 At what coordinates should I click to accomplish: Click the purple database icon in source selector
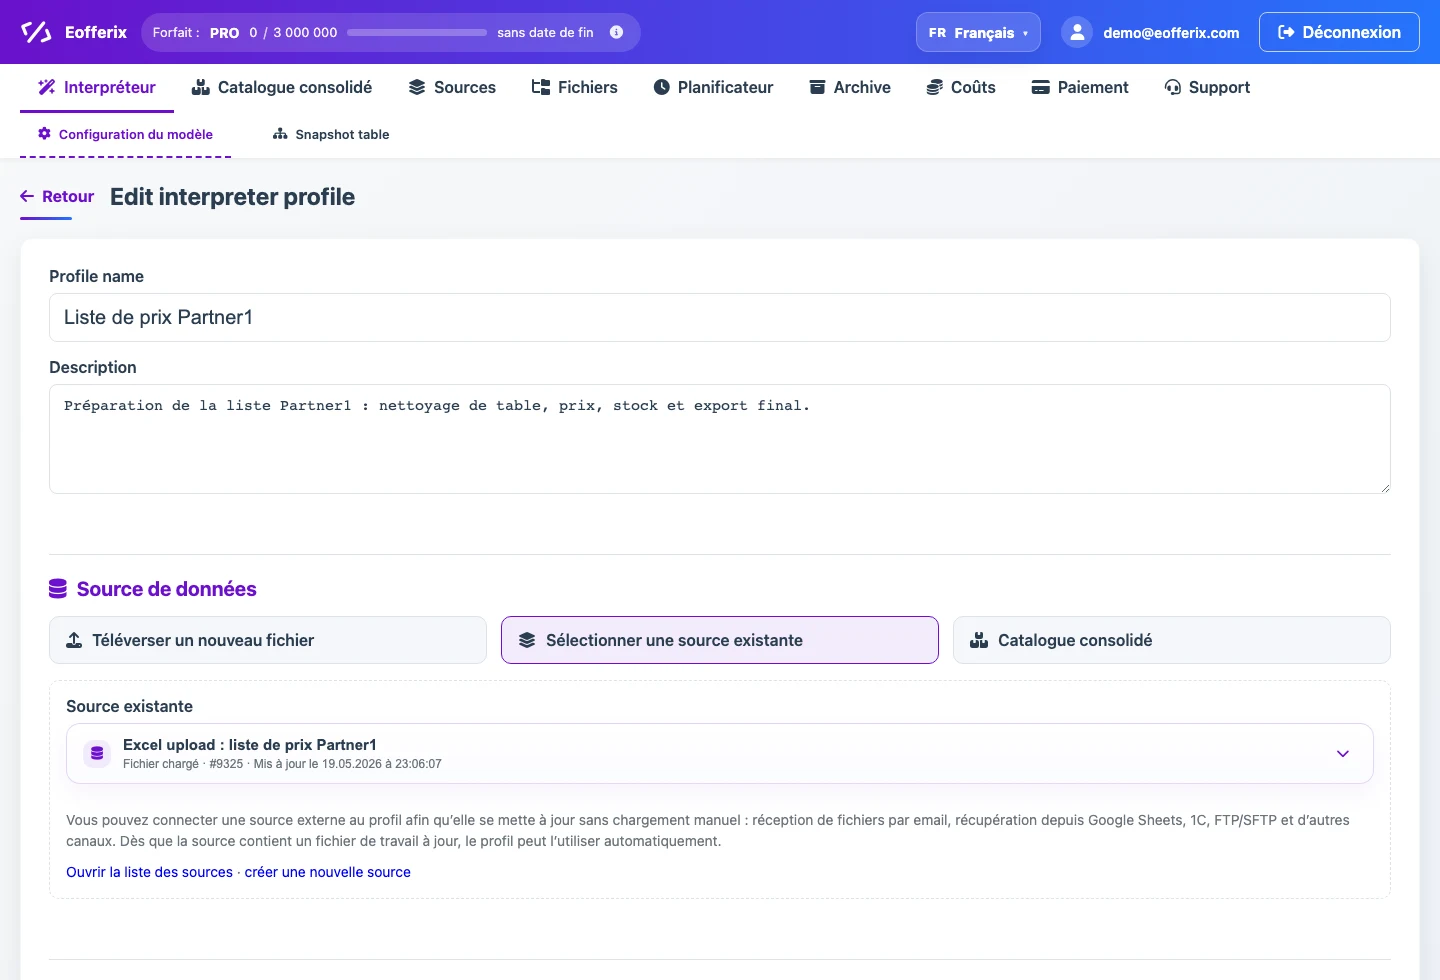97,753
